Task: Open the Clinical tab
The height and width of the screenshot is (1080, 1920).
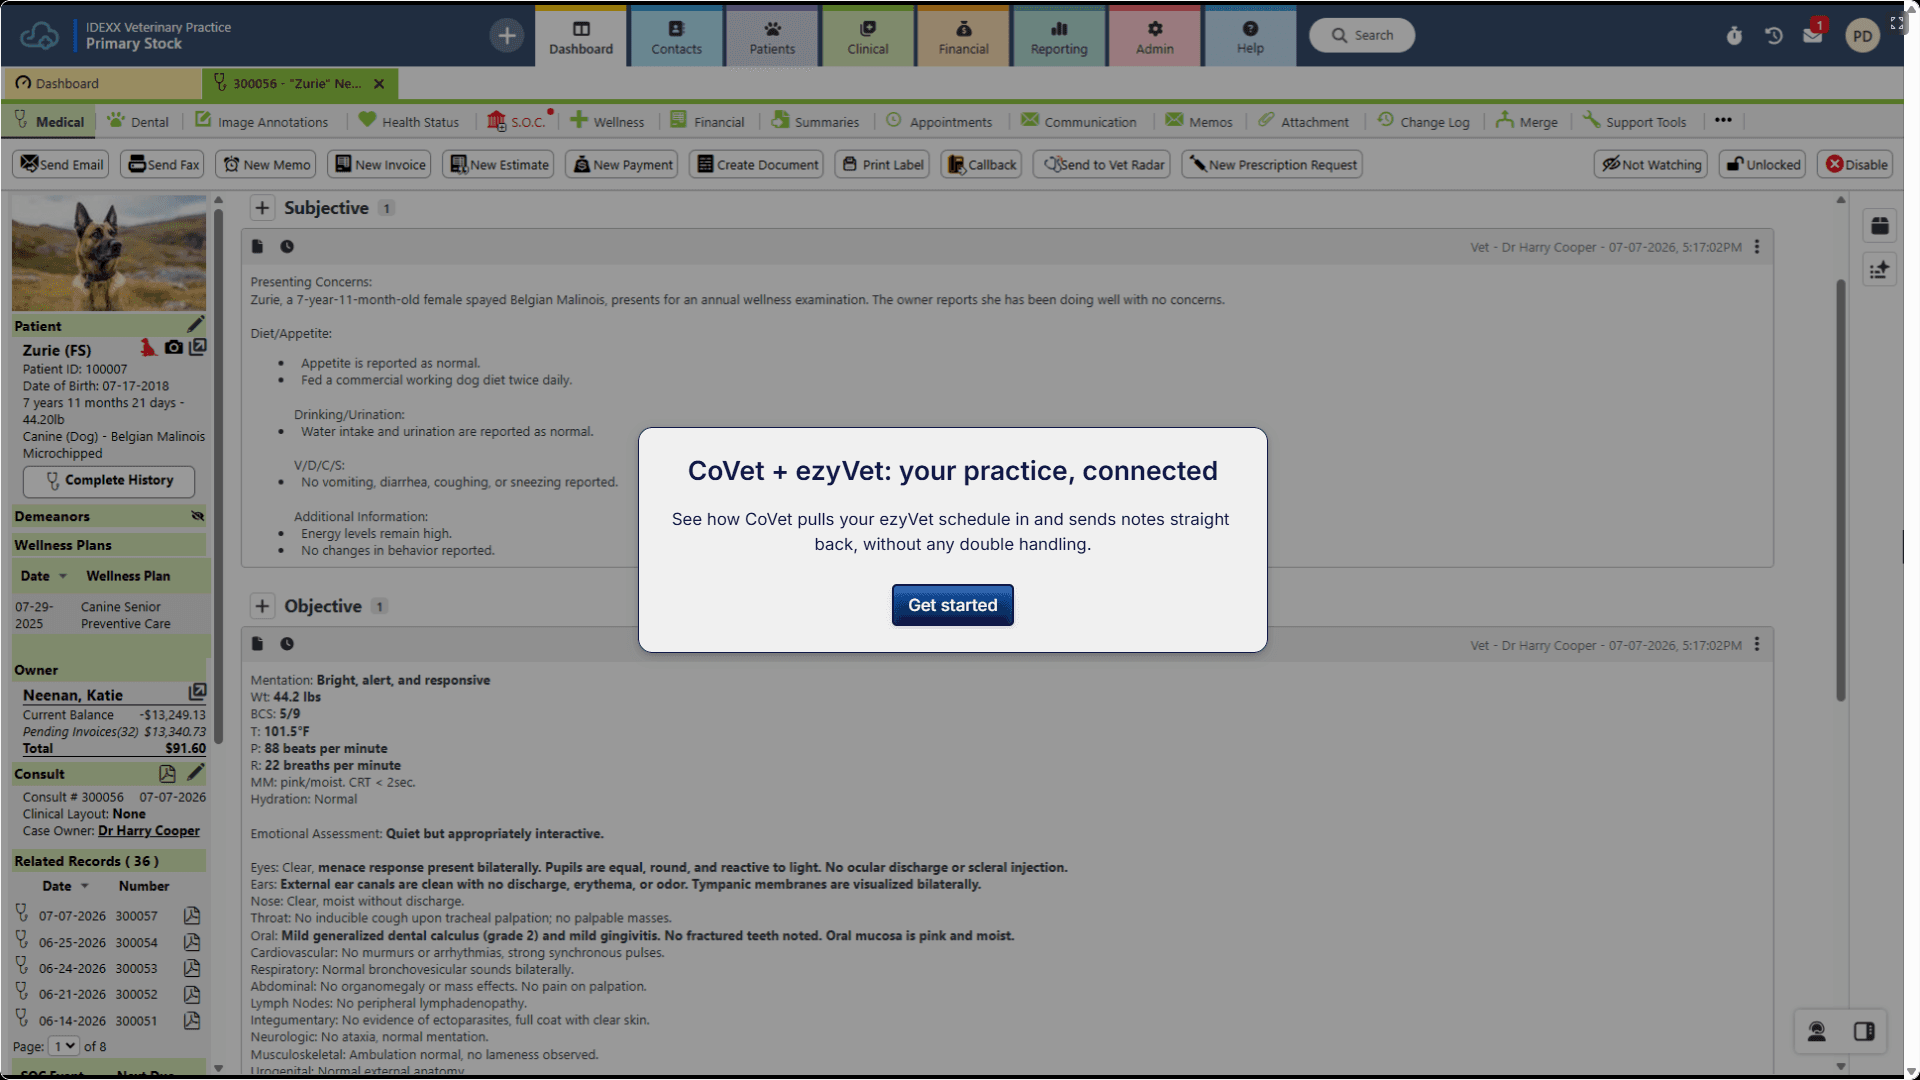Action: 868,37
